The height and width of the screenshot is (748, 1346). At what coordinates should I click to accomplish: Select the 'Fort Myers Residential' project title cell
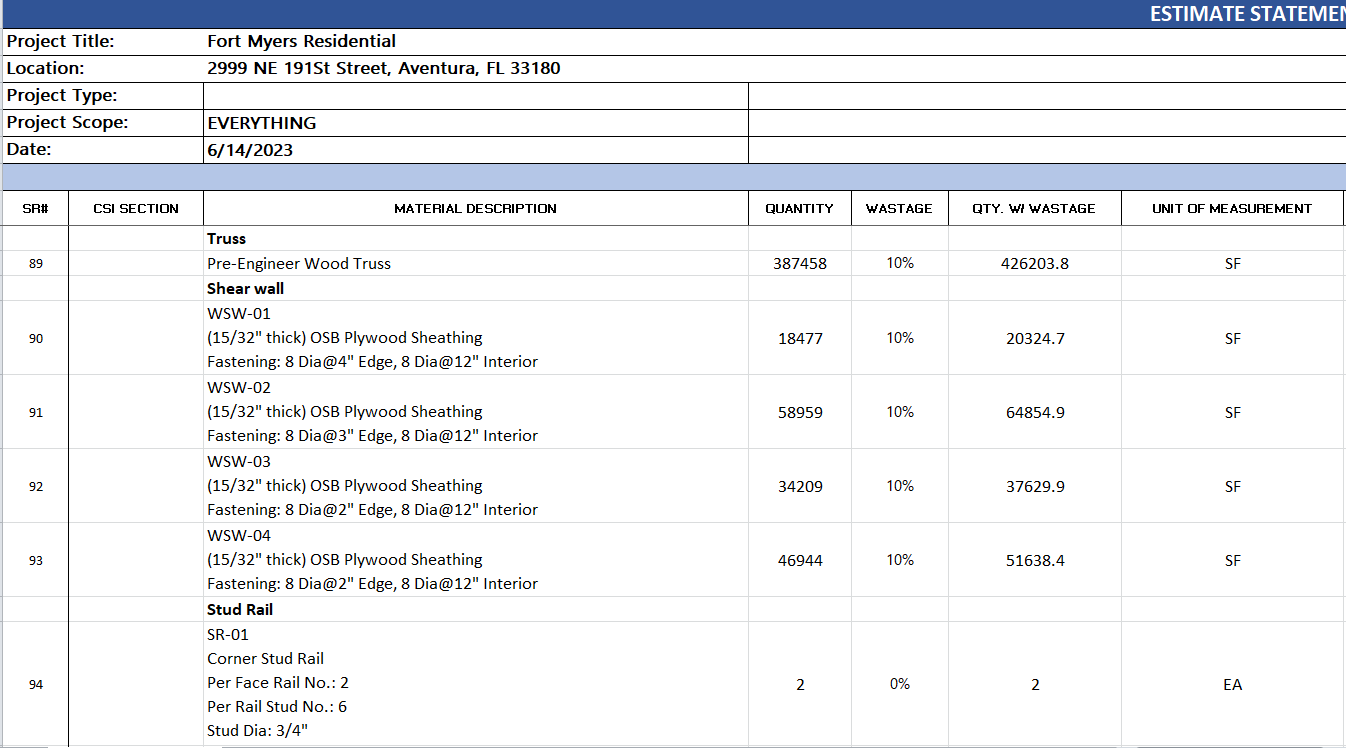click(x=775, y=42)
